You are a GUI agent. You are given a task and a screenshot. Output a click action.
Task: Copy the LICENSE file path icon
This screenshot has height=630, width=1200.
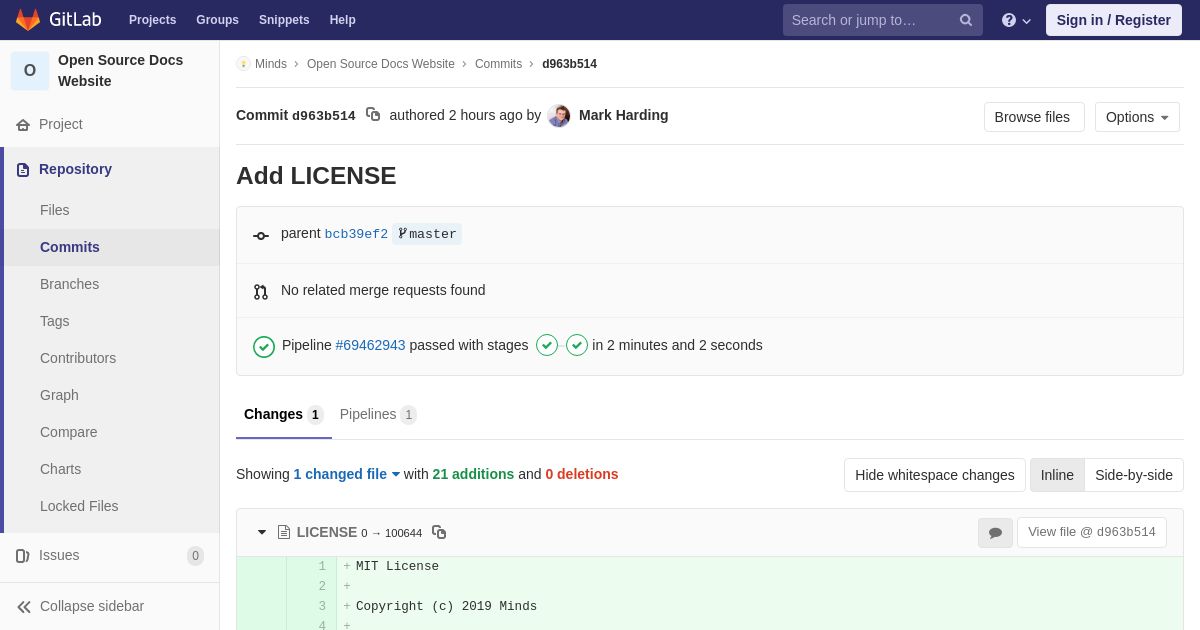(x=439, y=532)
